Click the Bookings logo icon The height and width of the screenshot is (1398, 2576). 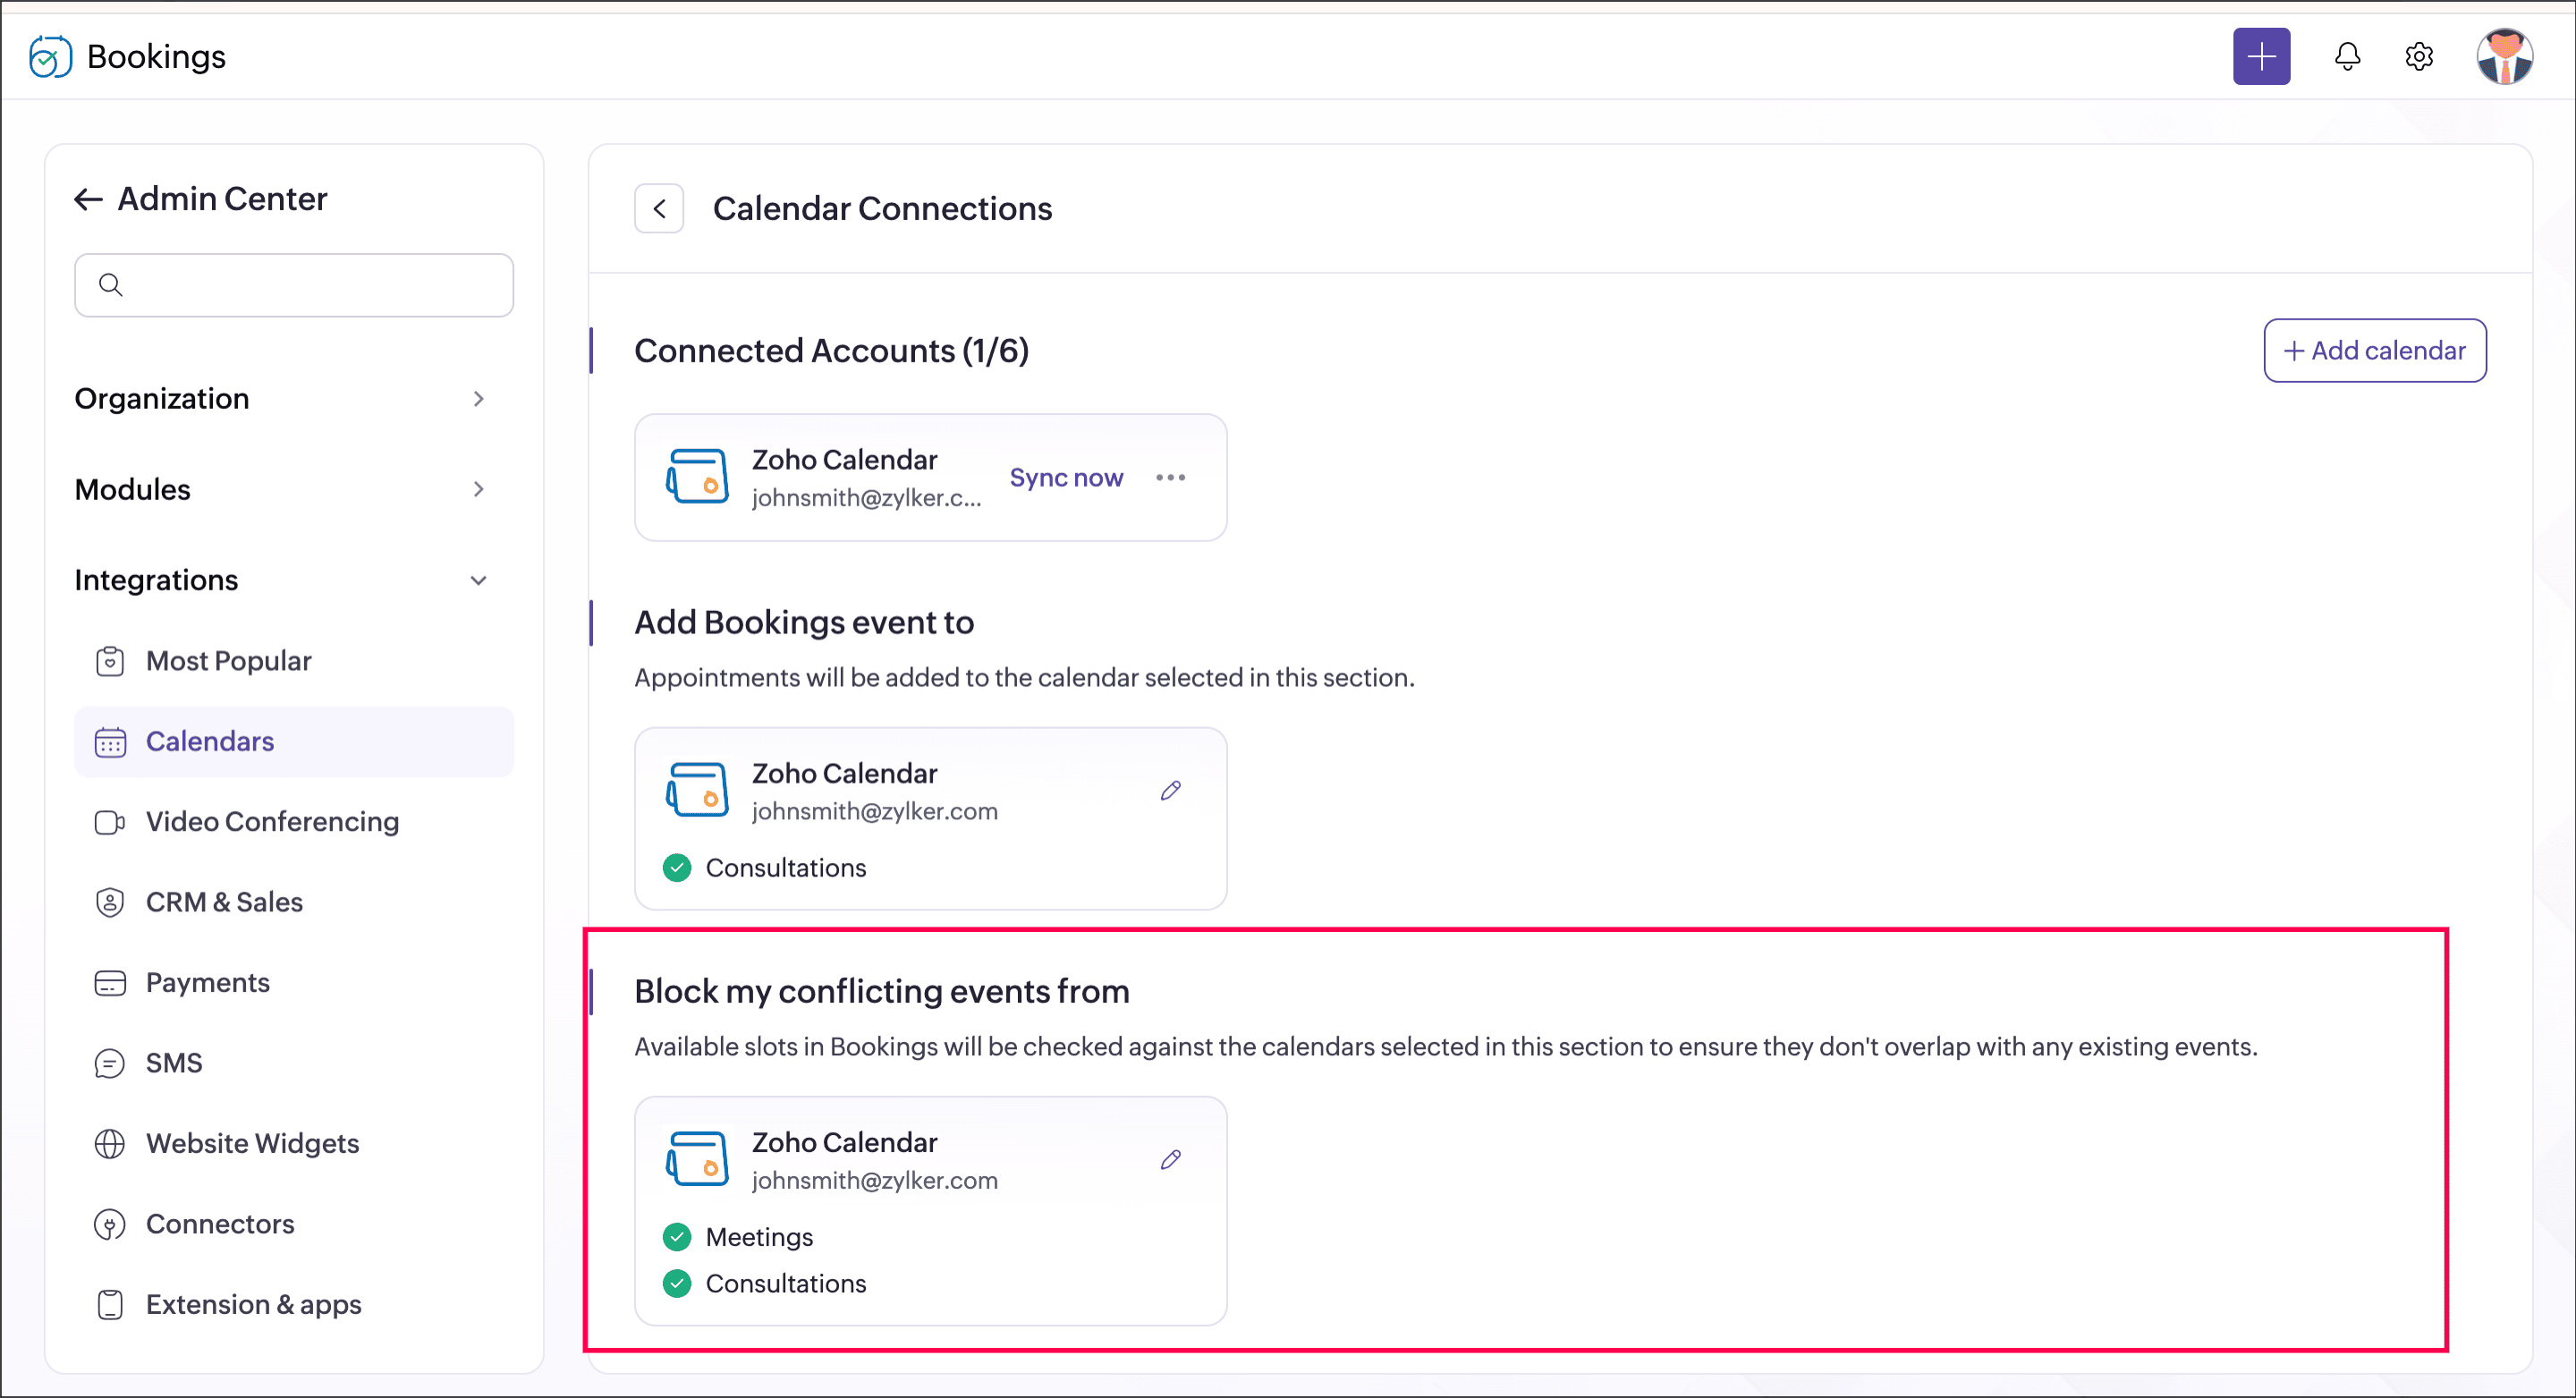[50, 56]
